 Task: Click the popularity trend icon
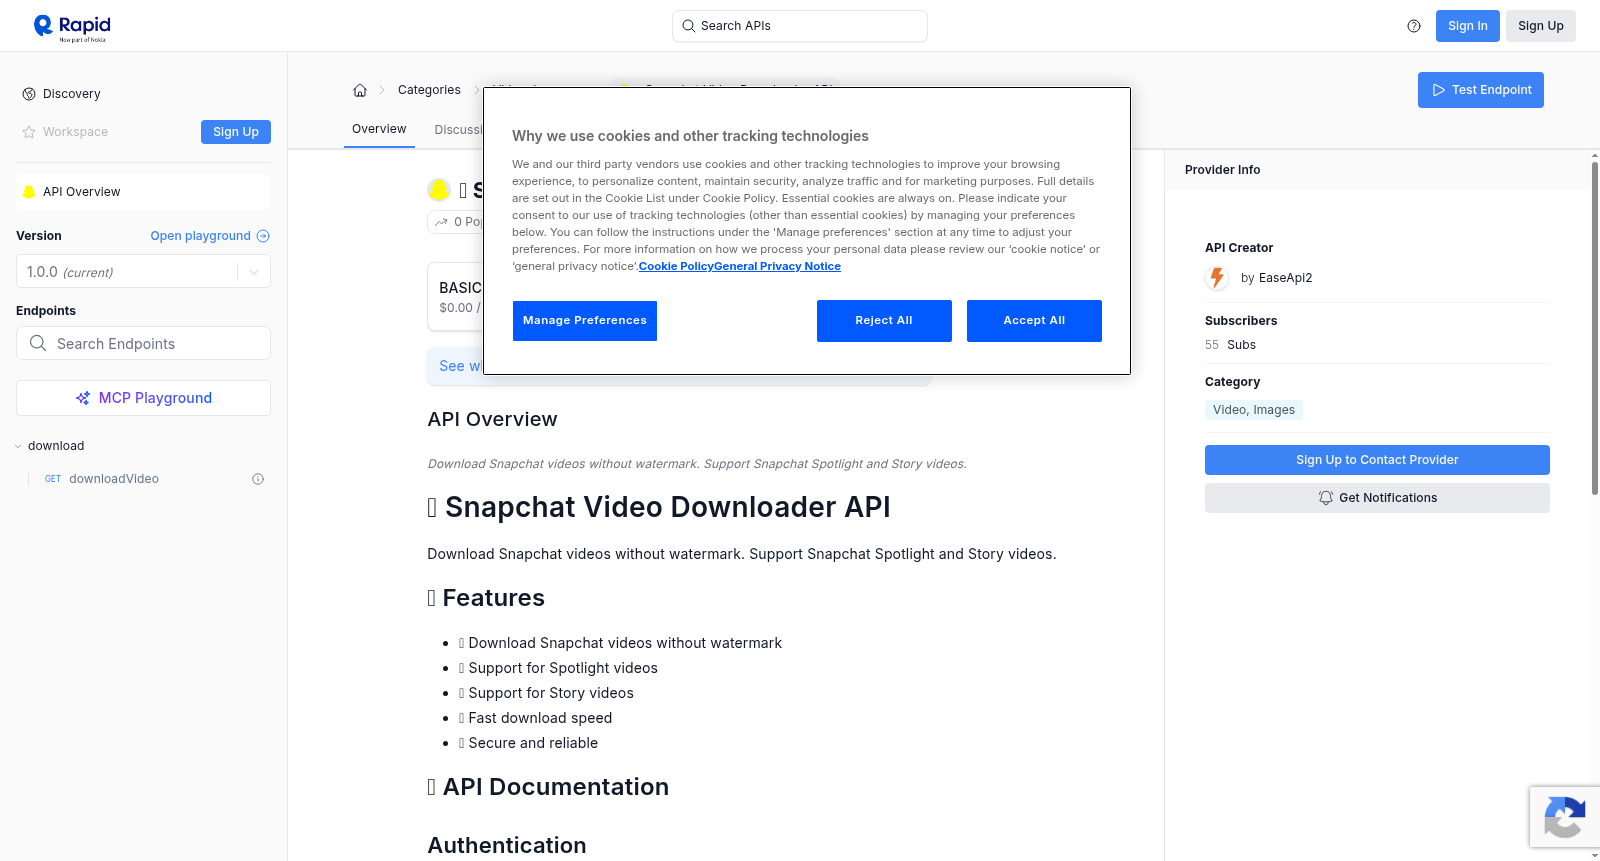pyautogui.click(x=441, y=222)
